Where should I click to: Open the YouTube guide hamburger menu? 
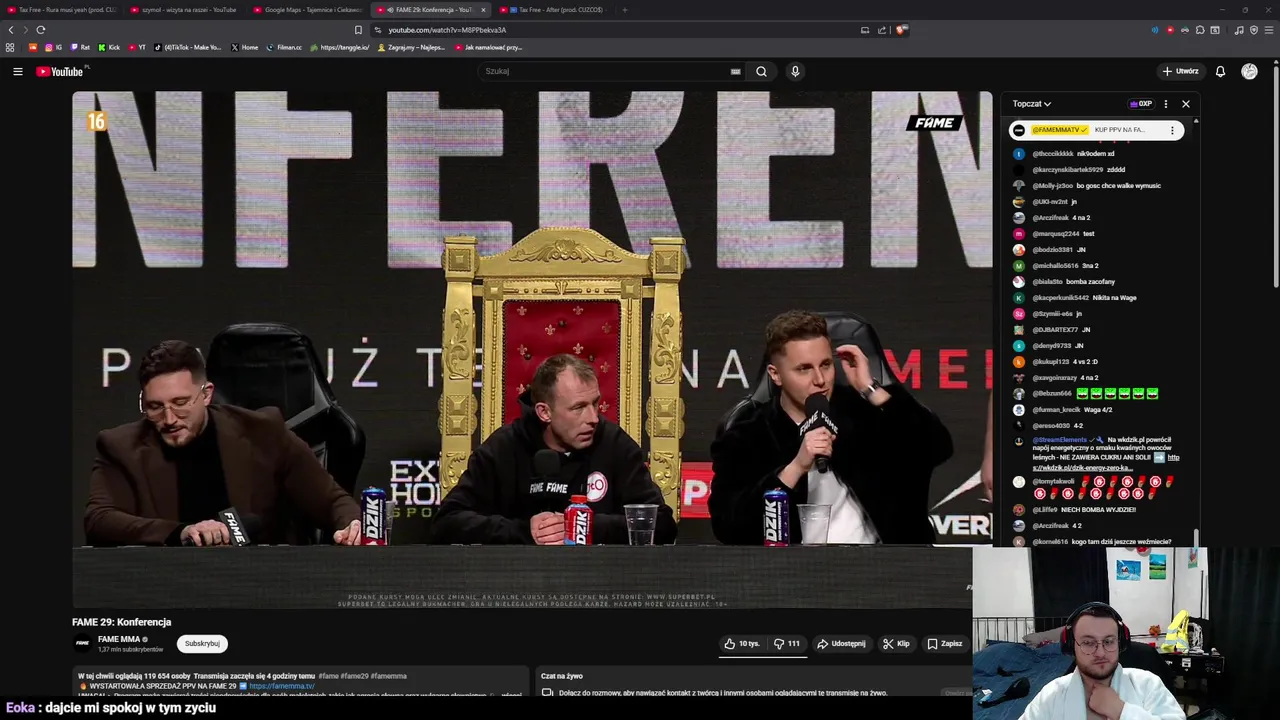[x=17, y=71]
